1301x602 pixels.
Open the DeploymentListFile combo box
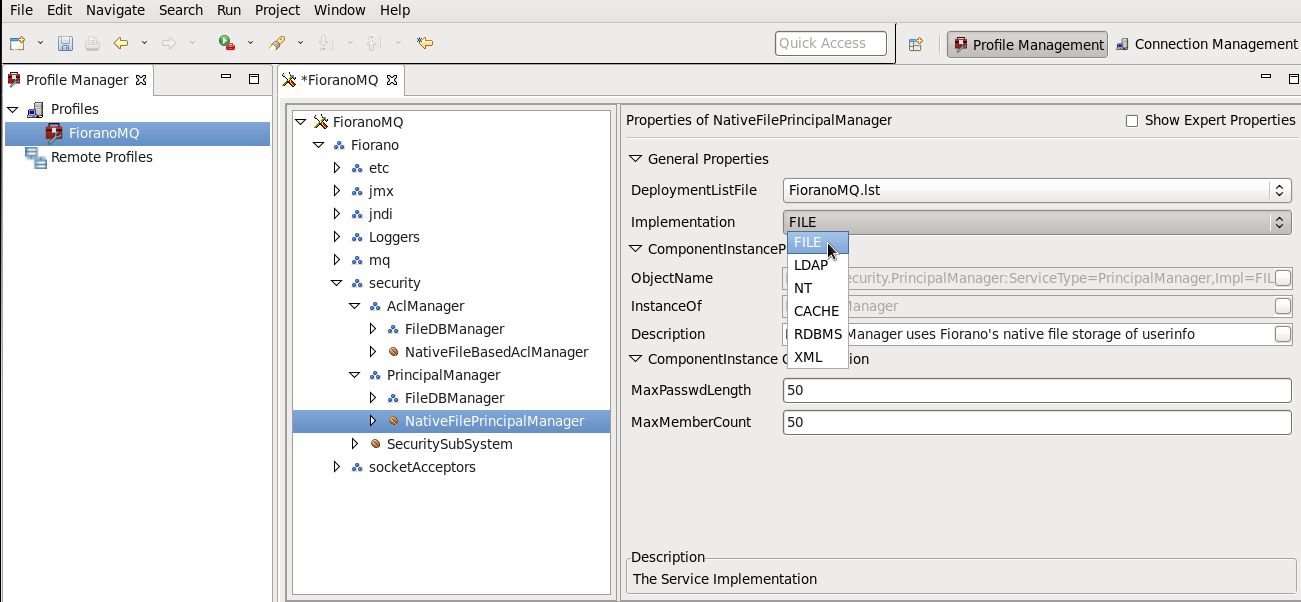click(1037, 190)
